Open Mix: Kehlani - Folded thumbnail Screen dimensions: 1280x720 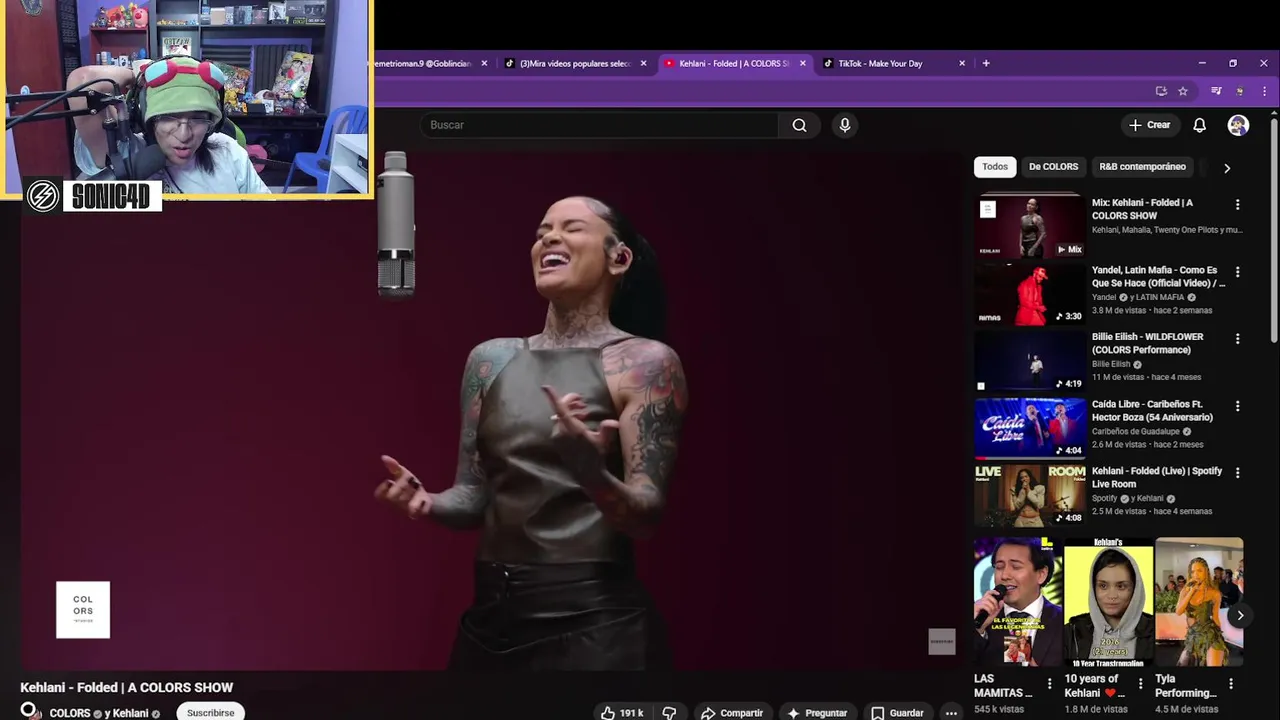pyautogui.click(x=1030, y=226)
